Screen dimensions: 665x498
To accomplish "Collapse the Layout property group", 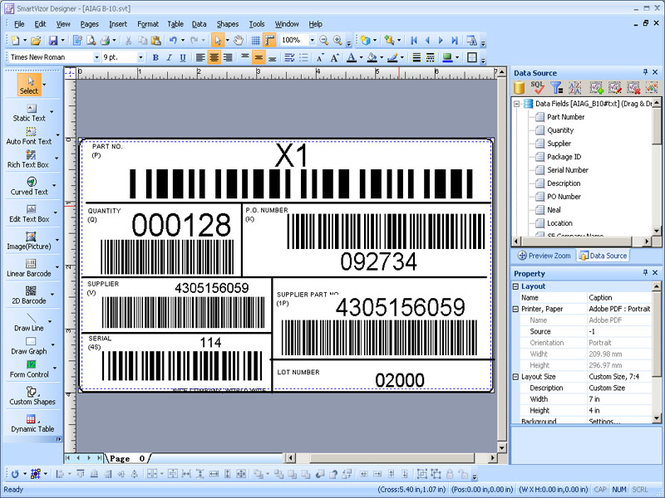I will [516, 286].
